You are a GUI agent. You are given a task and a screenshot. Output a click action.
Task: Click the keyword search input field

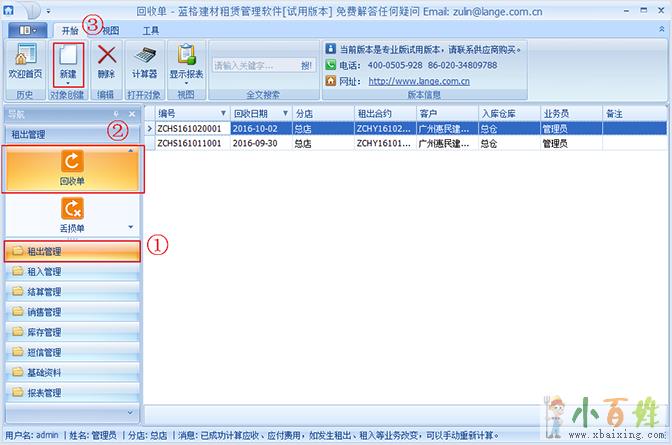pos(254,65)
